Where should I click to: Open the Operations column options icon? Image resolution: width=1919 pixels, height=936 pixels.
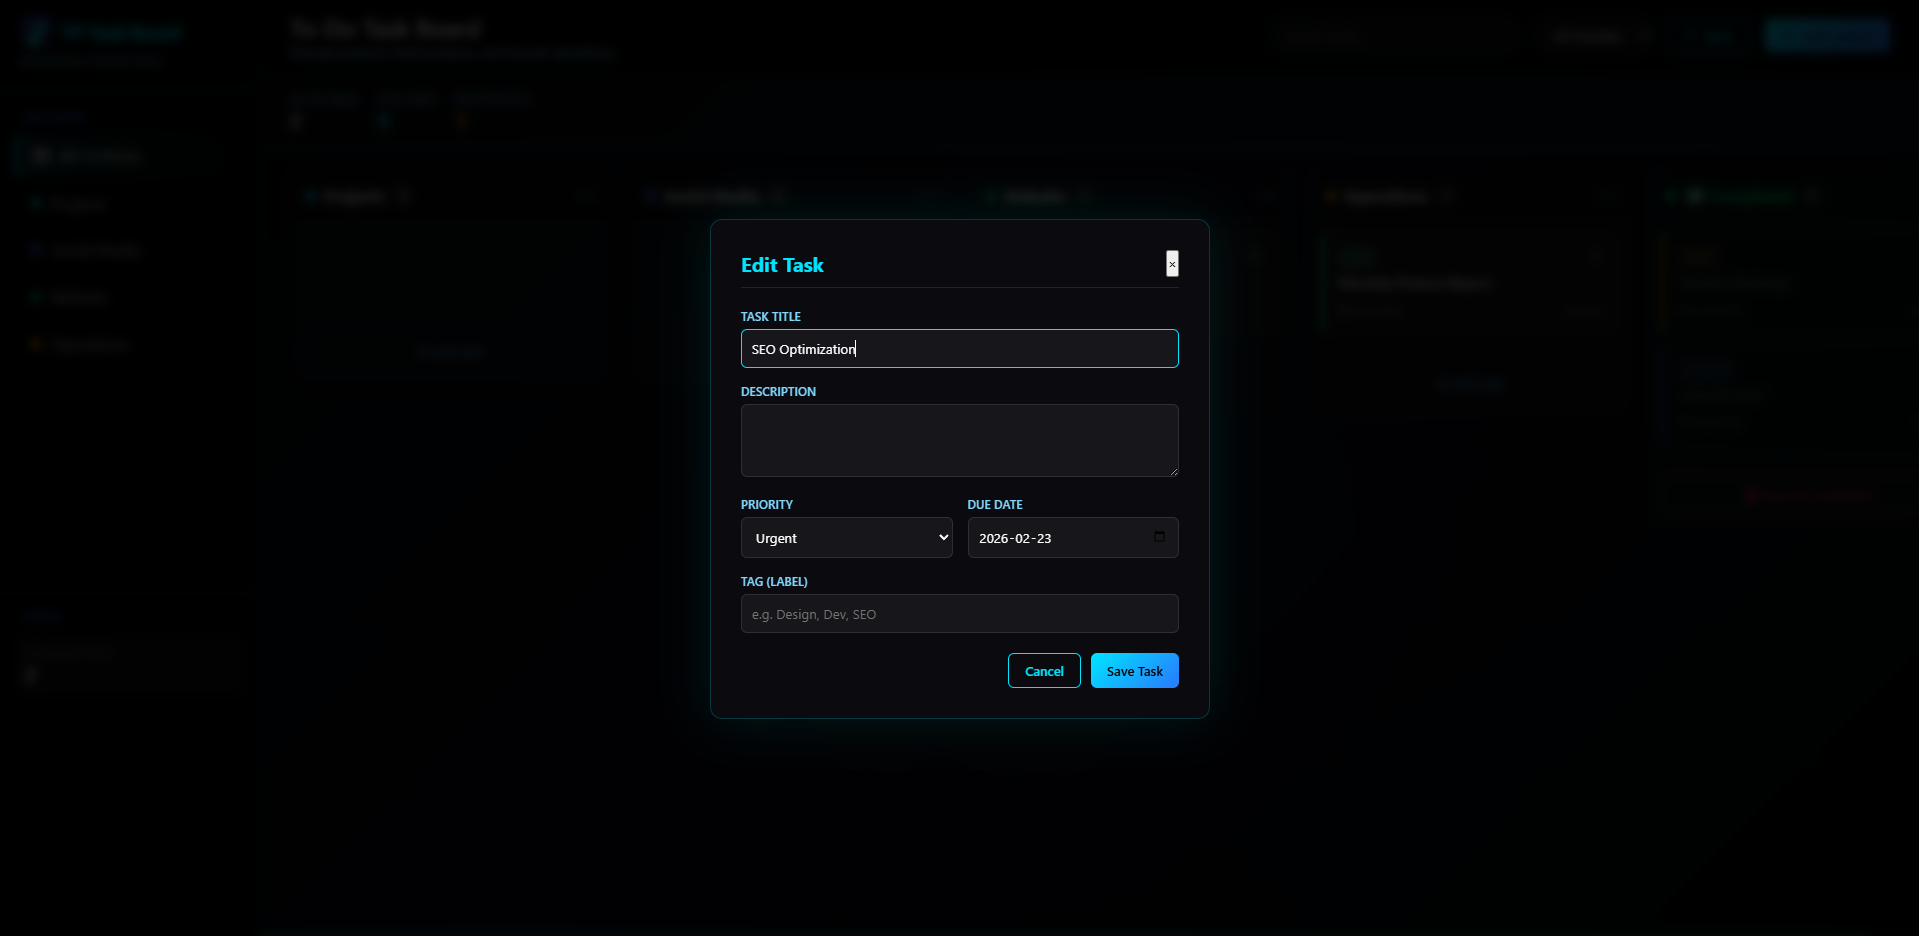(x=1607, y=197)
